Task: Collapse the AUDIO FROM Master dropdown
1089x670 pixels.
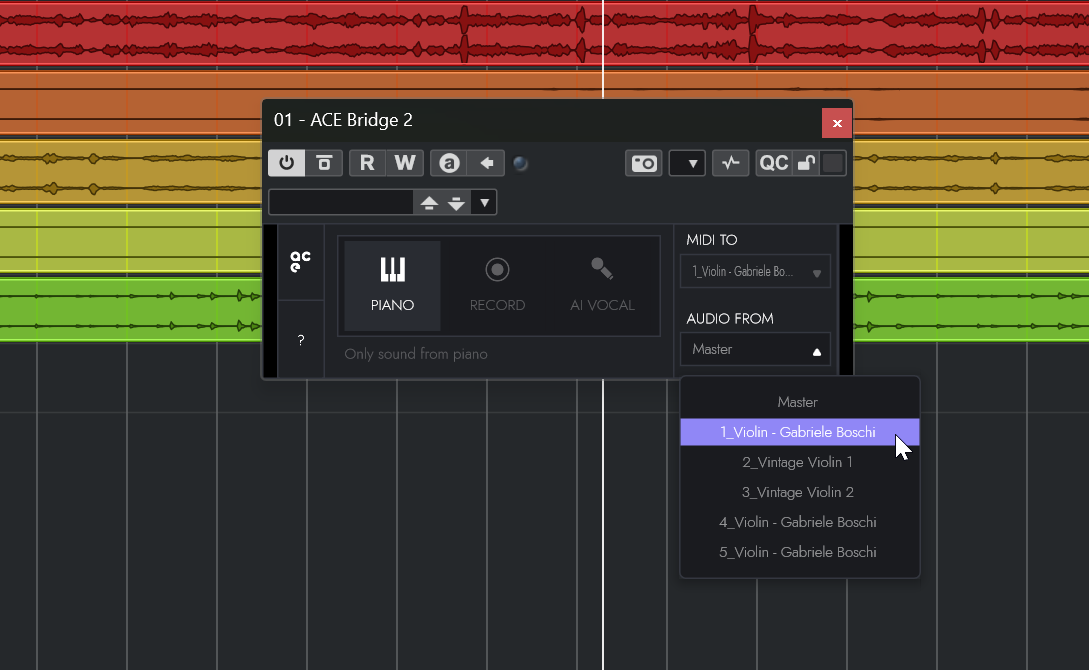Action: 756,349
